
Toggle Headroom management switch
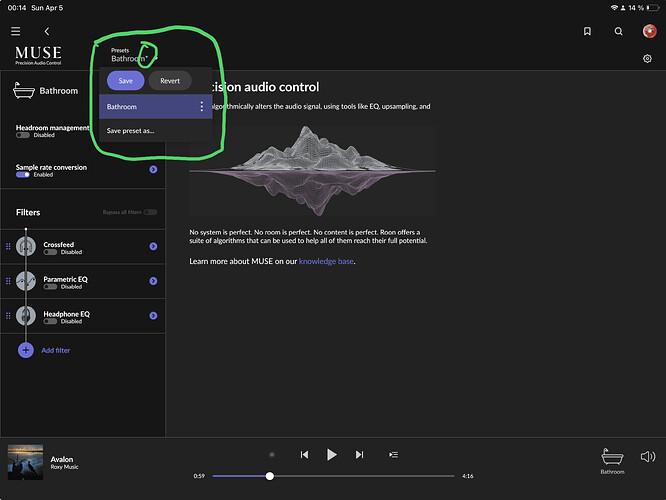[x=23, y=135]
